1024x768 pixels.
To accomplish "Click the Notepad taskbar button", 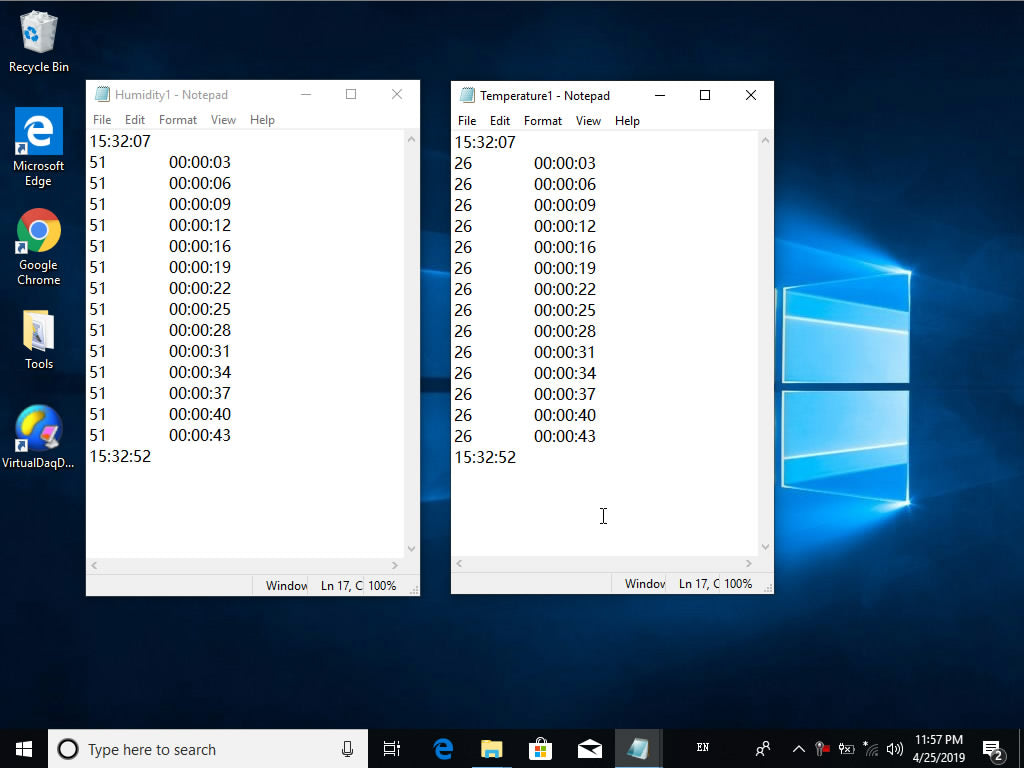I will click(639, 748).
